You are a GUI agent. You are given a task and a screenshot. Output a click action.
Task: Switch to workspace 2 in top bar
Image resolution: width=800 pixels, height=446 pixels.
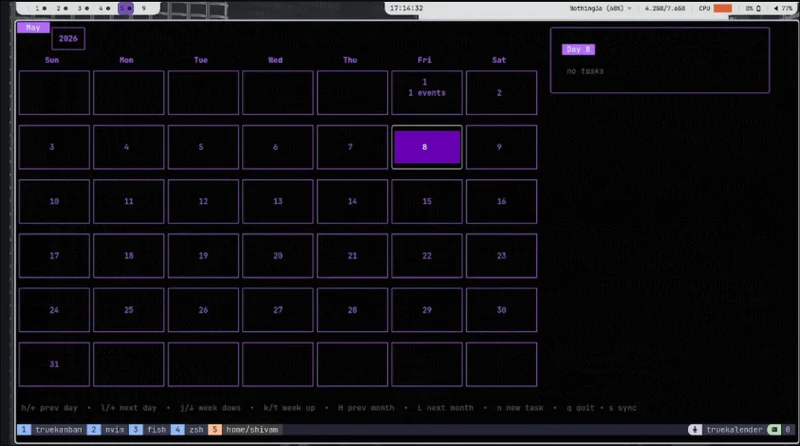click(62, 8)
